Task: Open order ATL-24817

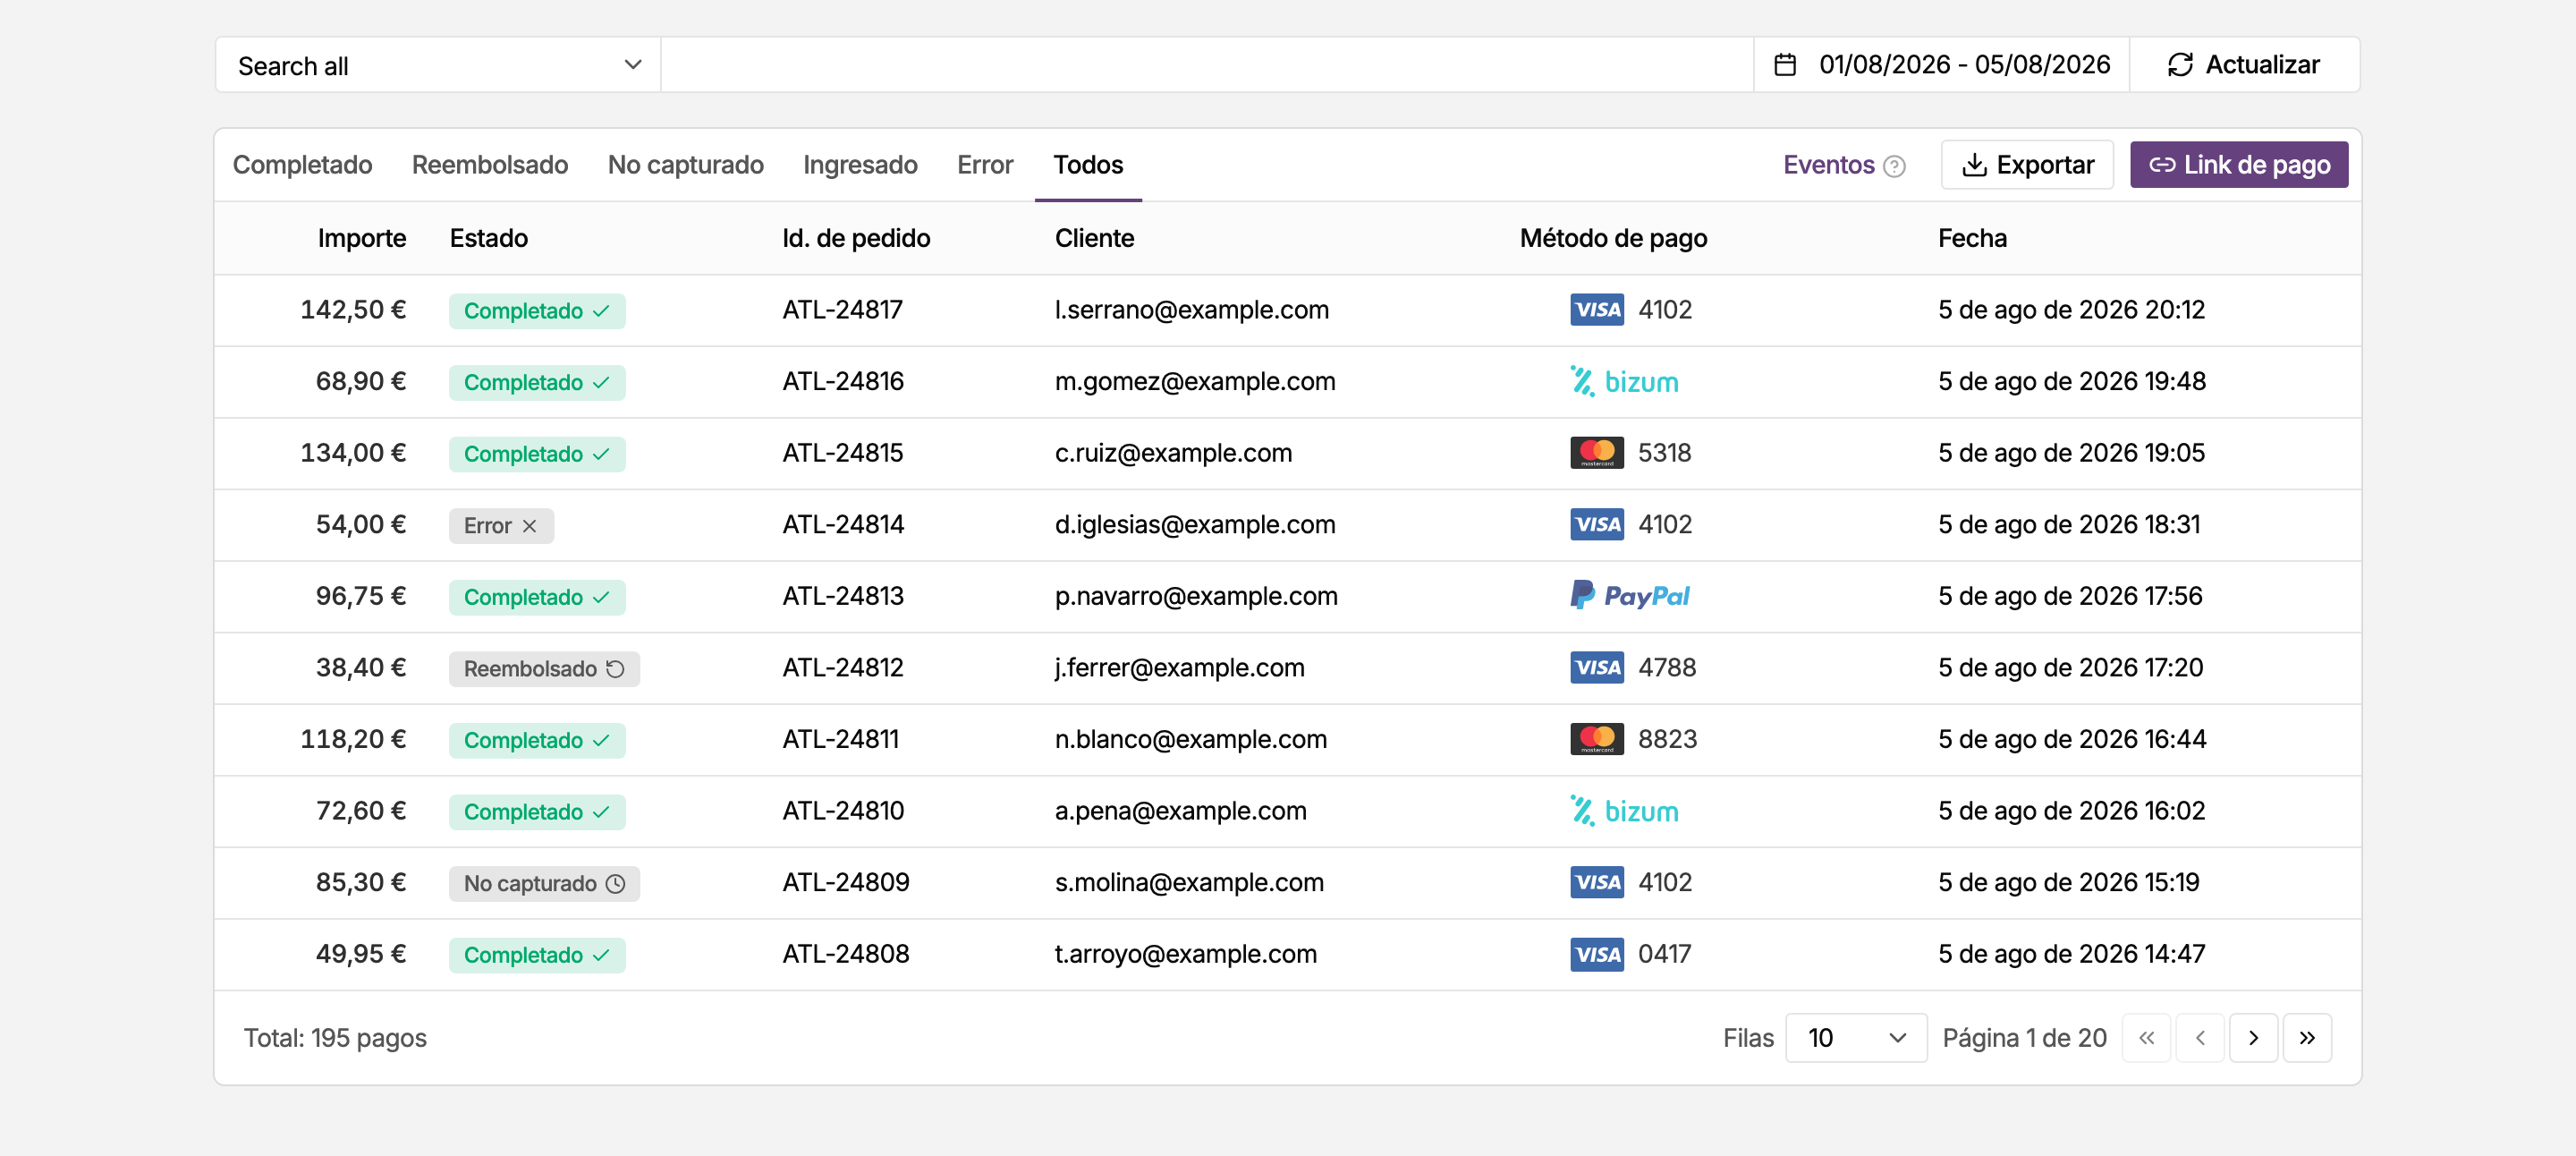Action: (842, 310)
